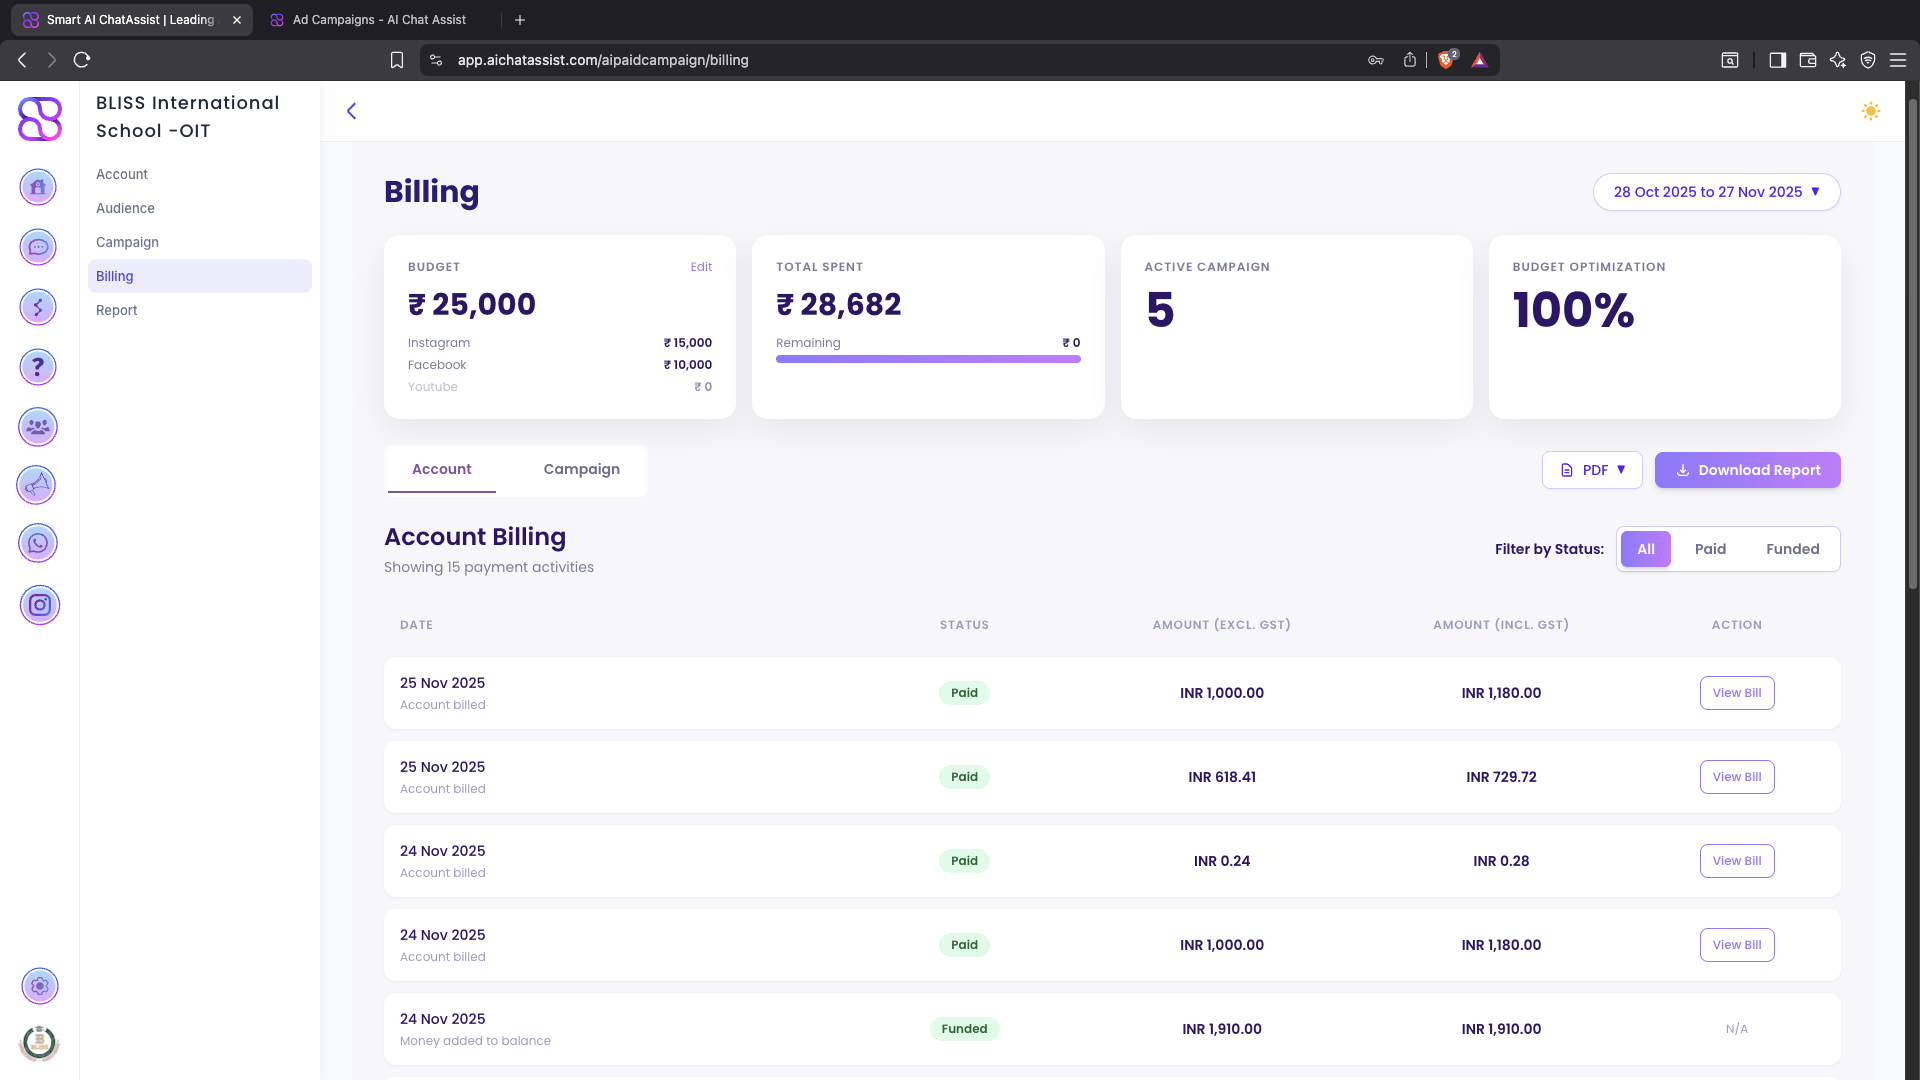Open the Report section in the left menu
This screenshot has width=1920, height=1080.
point(117,310)
